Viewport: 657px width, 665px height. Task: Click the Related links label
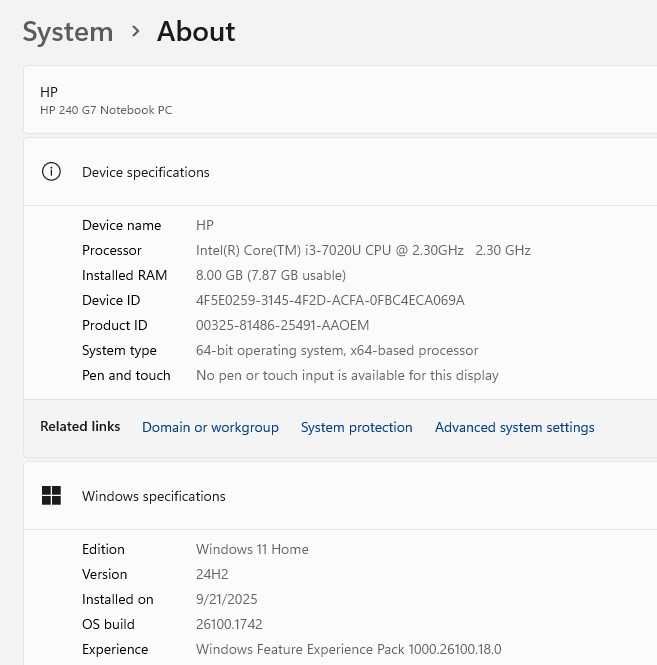80,426
